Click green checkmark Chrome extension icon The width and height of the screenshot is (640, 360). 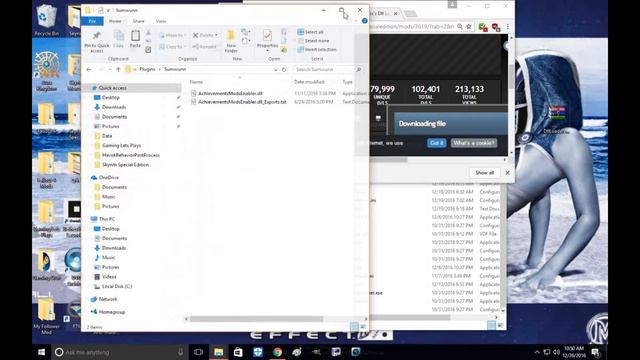coord(482,27)
